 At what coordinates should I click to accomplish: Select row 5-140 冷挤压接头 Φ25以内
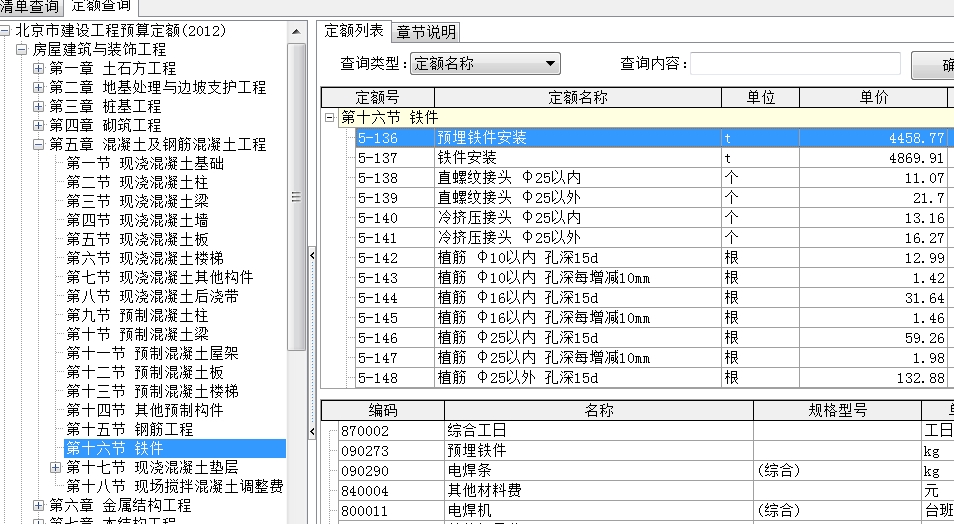pos(651,218)
